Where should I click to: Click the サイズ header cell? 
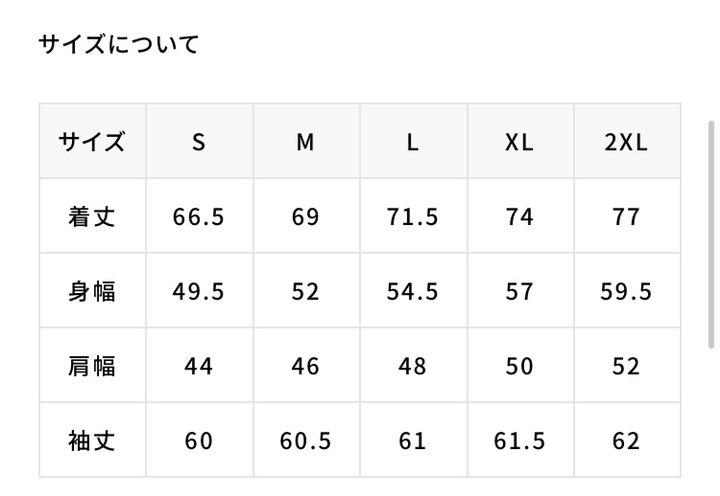(x=92, y=141)
